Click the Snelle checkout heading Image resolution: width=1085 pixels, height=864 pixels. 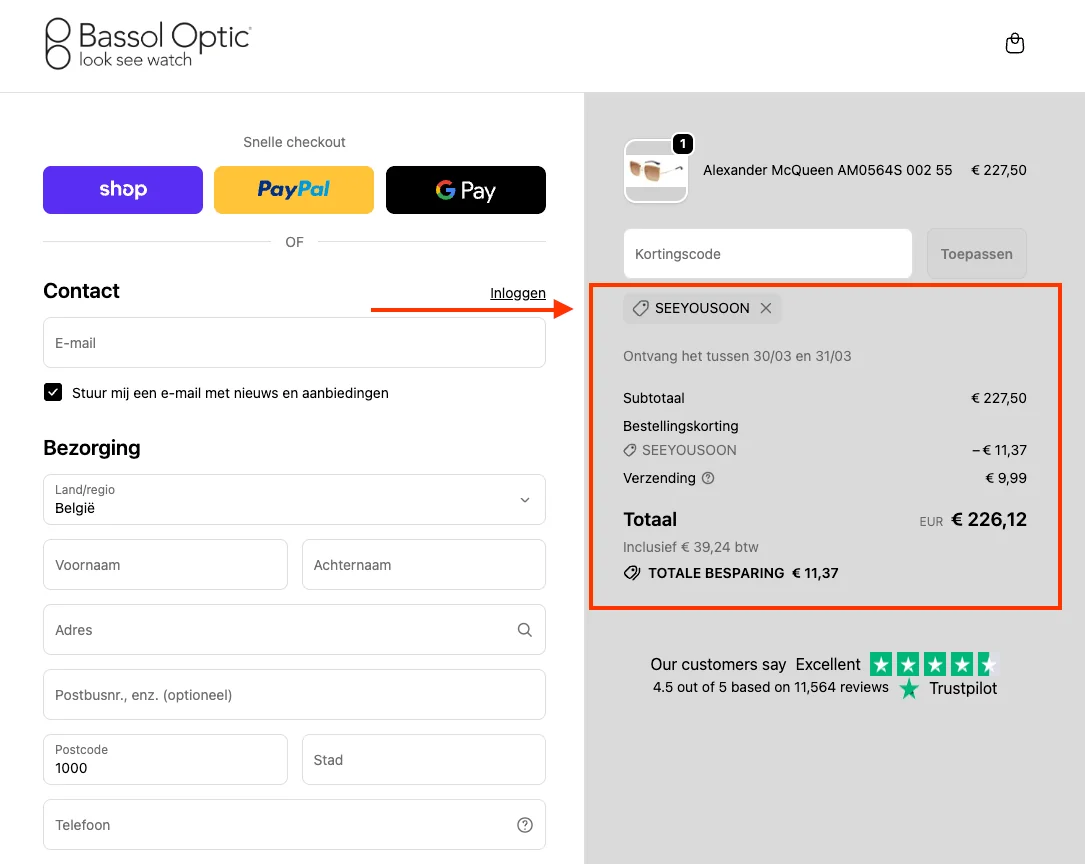[x=294, y=142]
